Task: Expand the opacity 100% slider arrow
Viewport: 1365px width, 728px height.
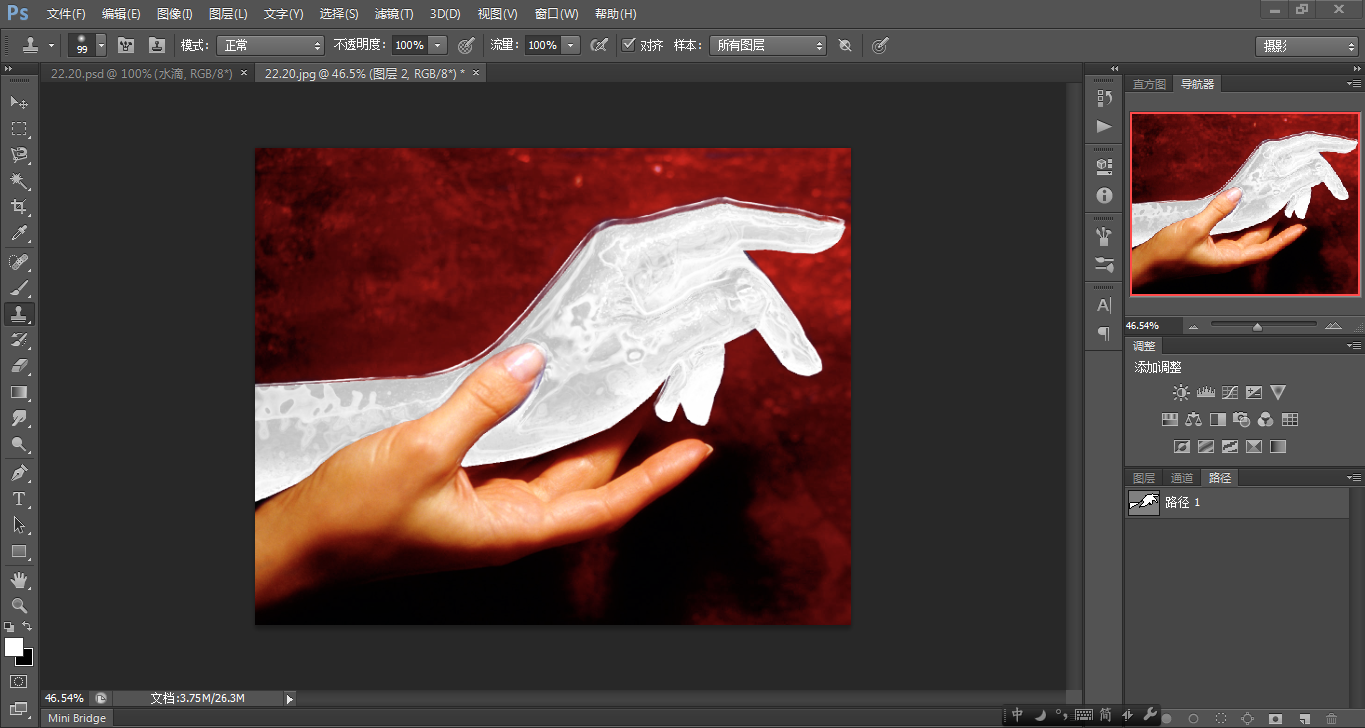Action: tap(437, 45)
